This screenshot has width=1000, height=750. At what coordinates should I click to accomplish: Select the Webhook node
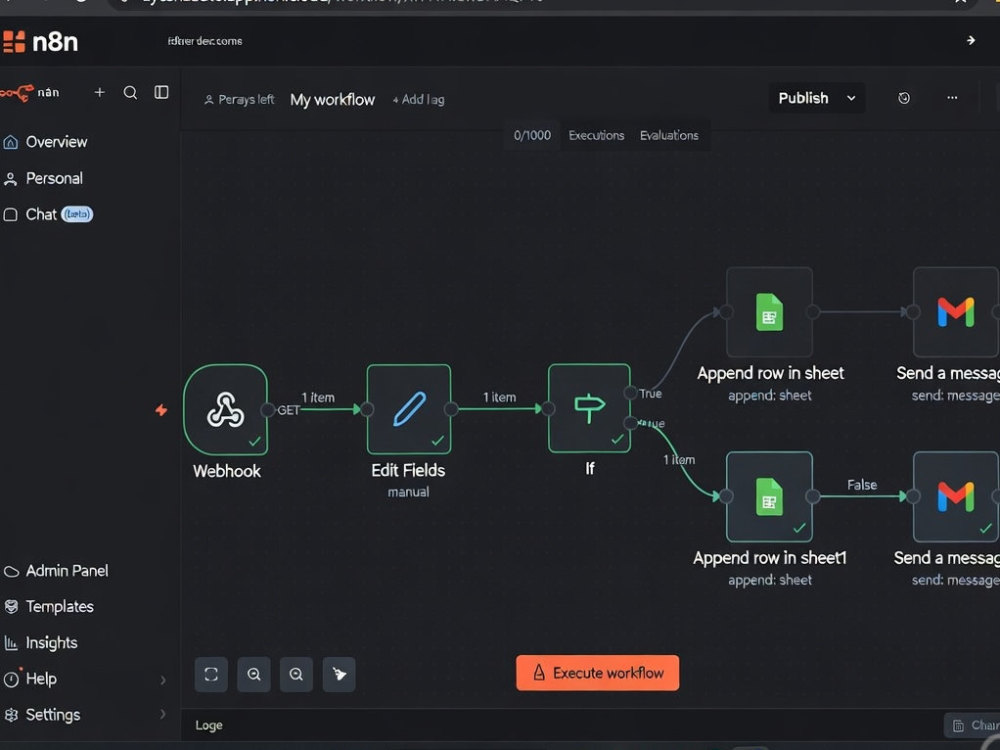tap(226, 409)
